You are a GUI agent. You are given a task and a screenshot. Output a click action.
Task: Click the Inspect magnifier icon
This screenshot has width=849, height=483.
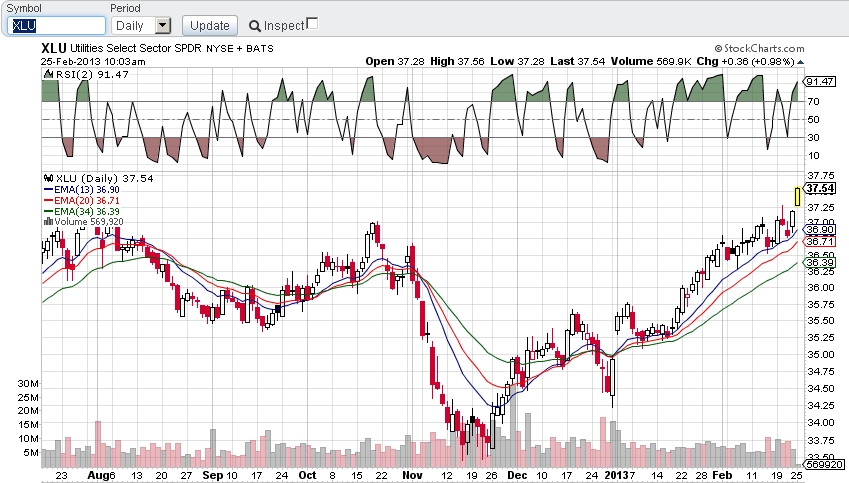[254, 26]
